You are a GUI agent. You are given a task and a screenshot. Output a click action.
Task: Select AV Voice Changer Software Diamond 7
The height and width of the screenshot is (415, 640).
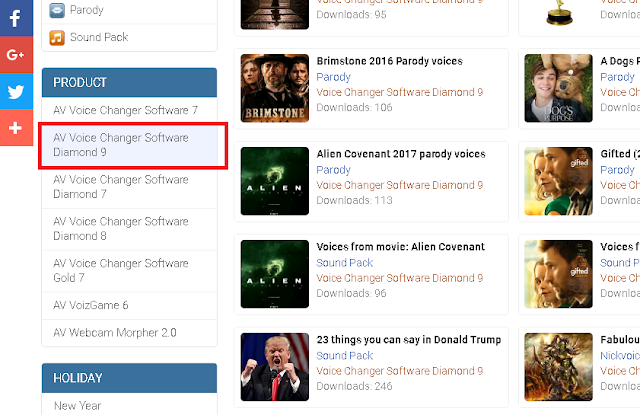click(129, 187)
